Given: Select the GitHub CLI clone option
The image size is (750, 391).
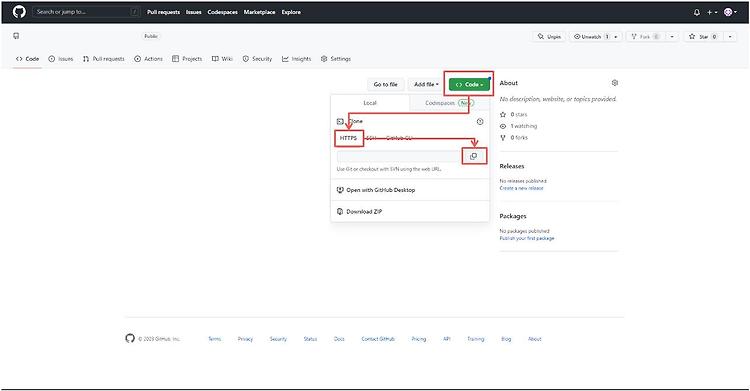Looking at the screenshot, I should (x=399, y=138).
